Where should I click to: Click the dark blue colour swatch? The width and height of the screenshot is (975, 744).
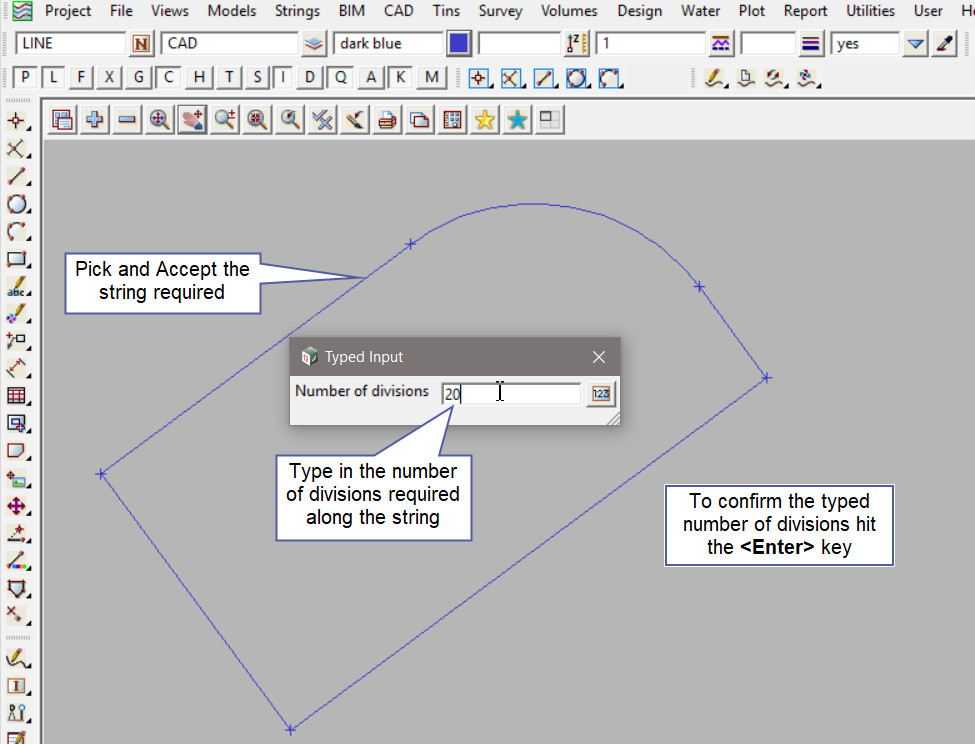(459, 44)
